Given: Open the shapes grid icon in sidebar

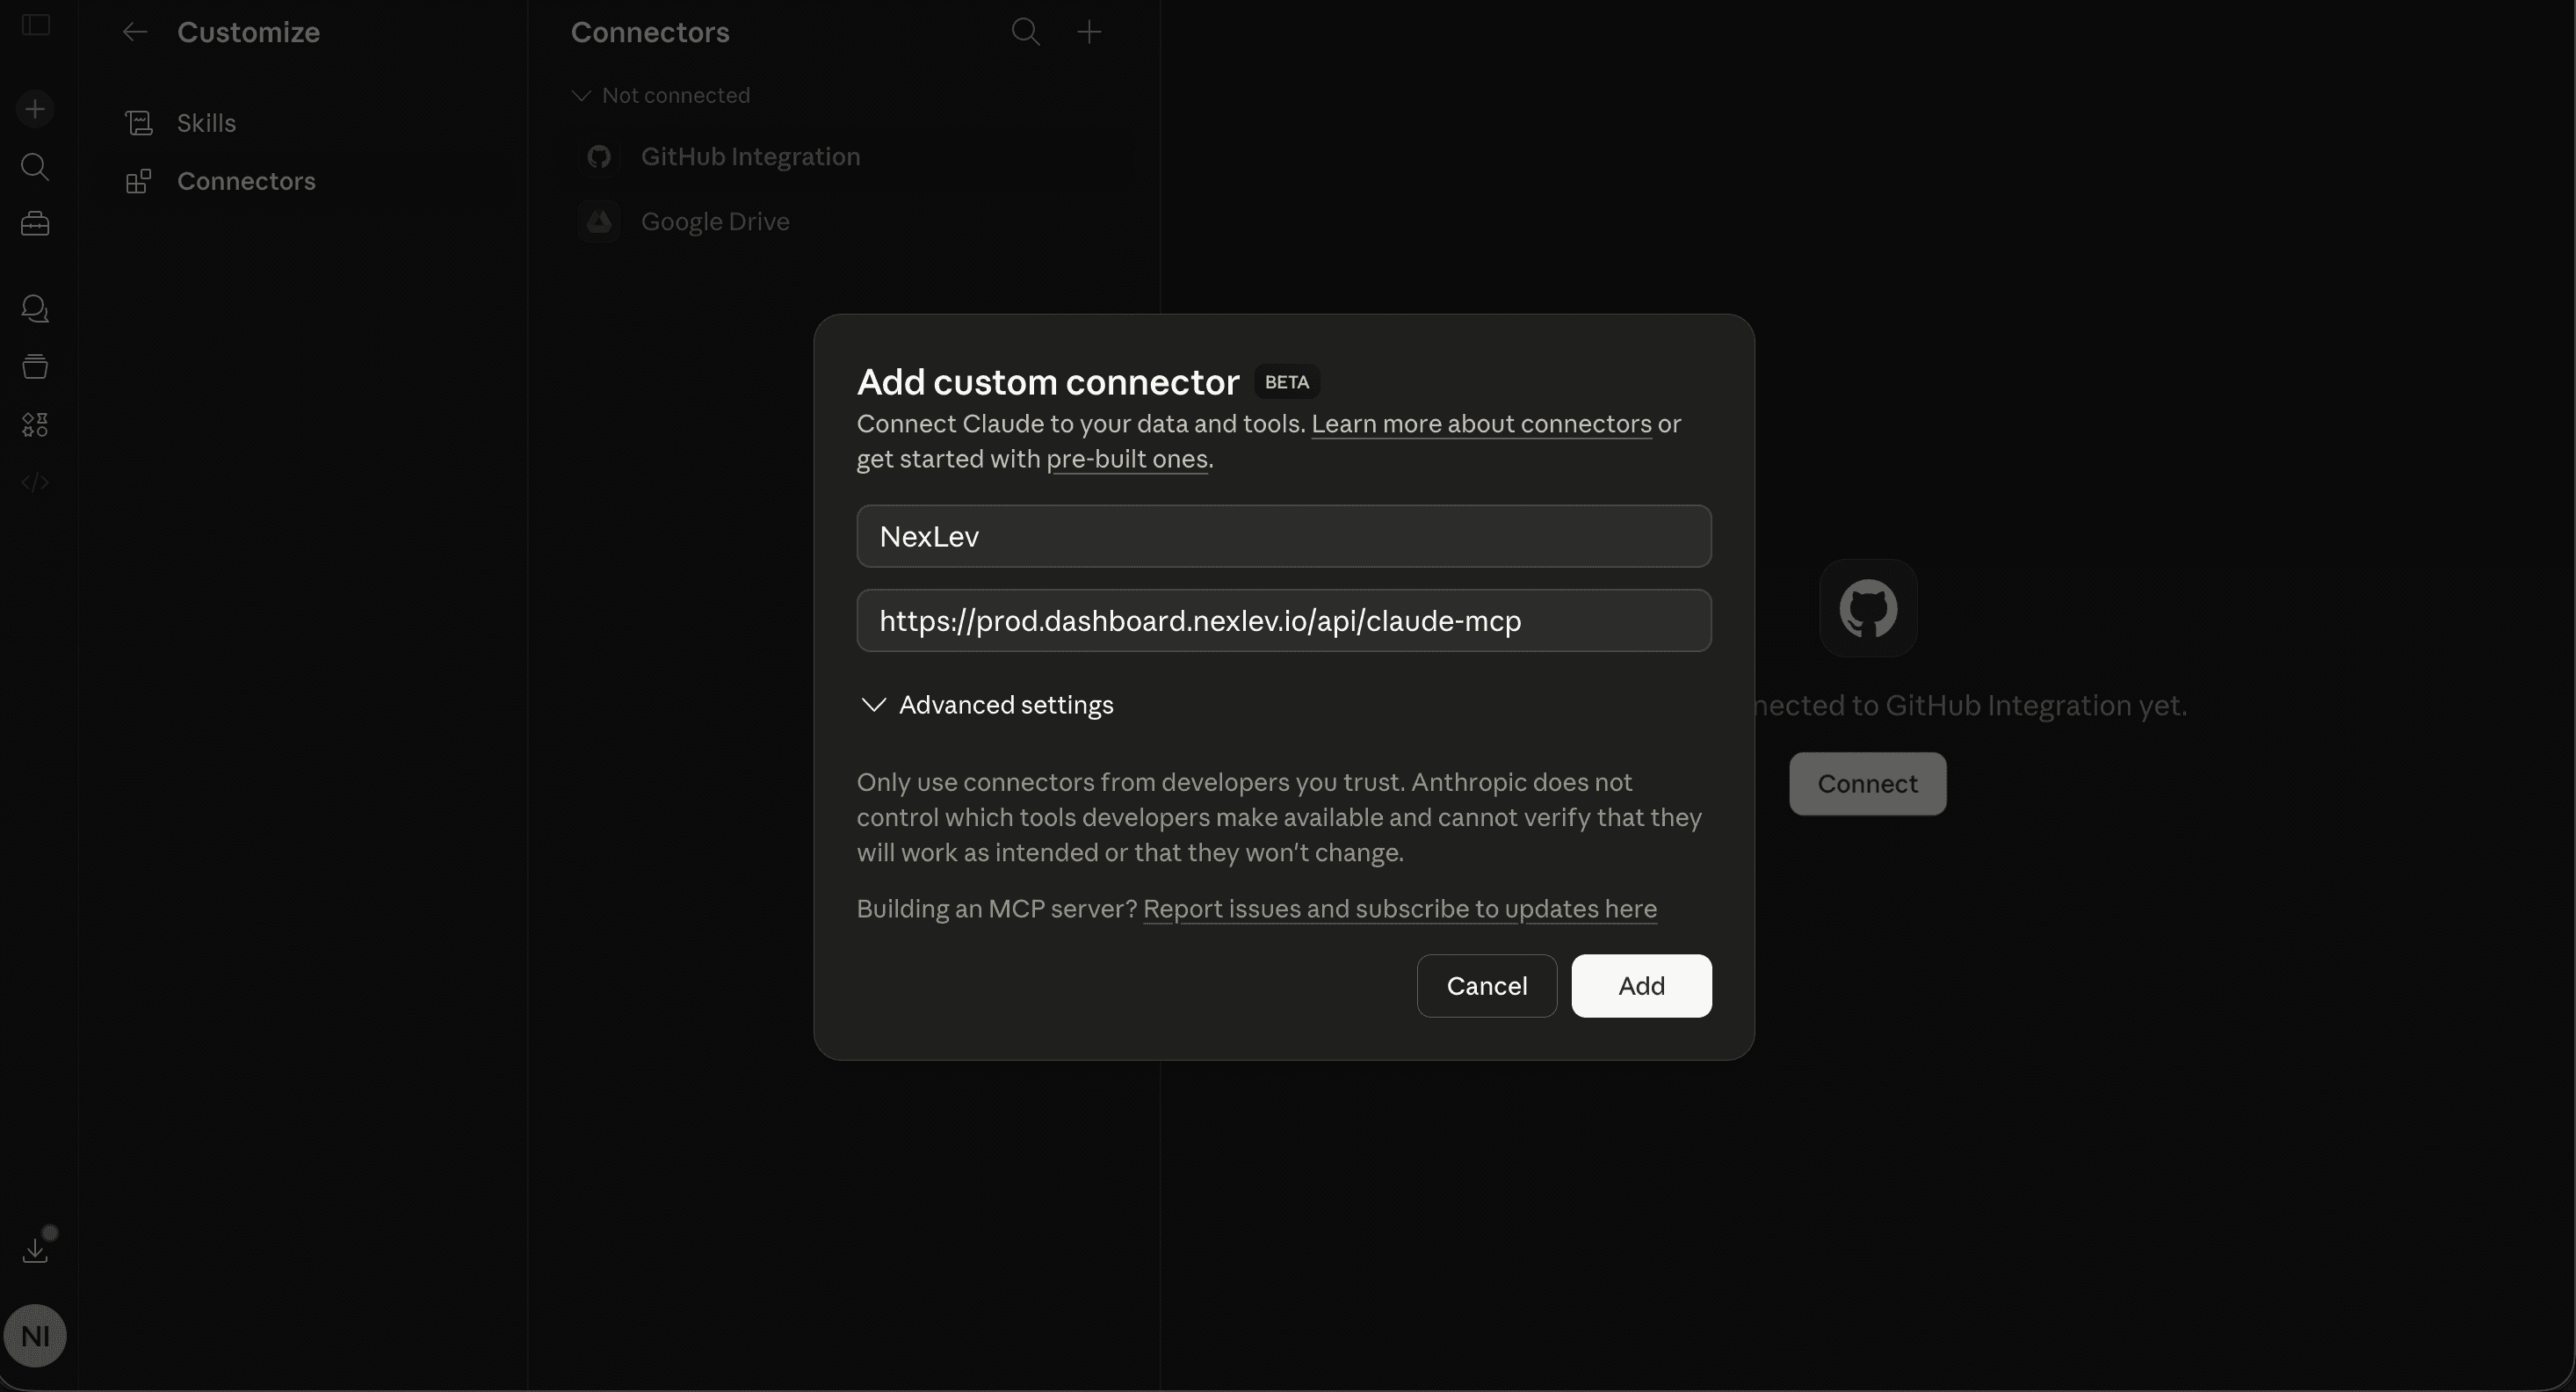Looking at the screenshot, I should pyautogui.click(x=35, y=425).
